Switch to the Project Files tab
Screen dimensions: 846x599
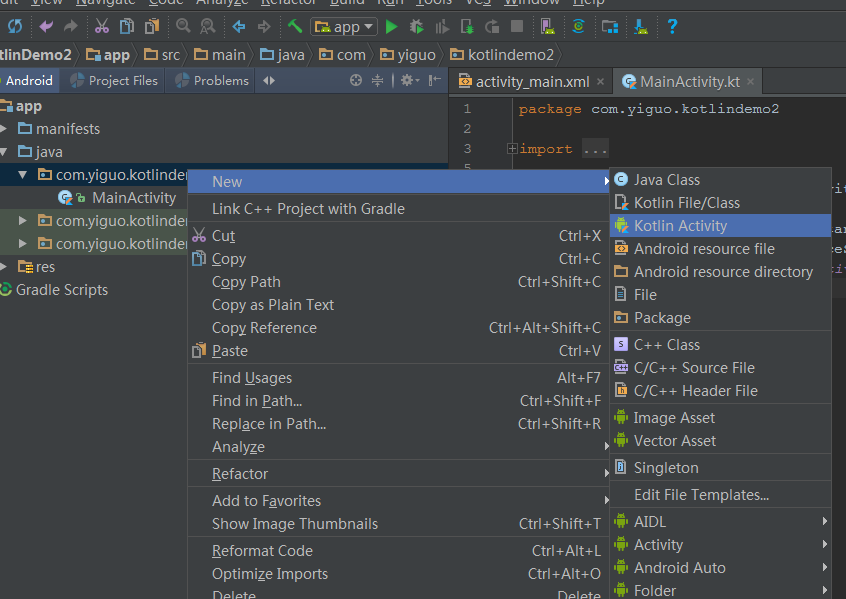[114, 80]
